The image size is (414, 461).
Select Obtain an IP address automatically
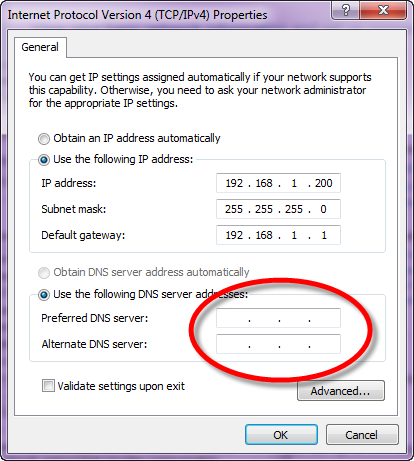coord(44,139)
